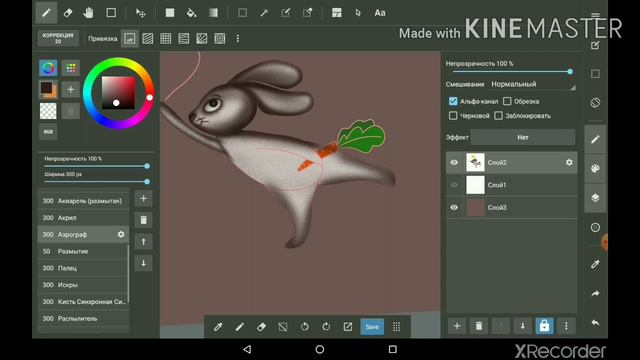This screenshot has width=640, height=360.
Task: Select the Распылитель brush
Action: (x=83, y=318)
